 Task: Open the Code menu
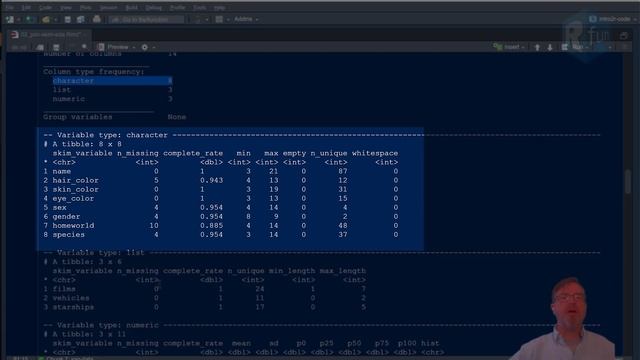[x=45, y=7]
